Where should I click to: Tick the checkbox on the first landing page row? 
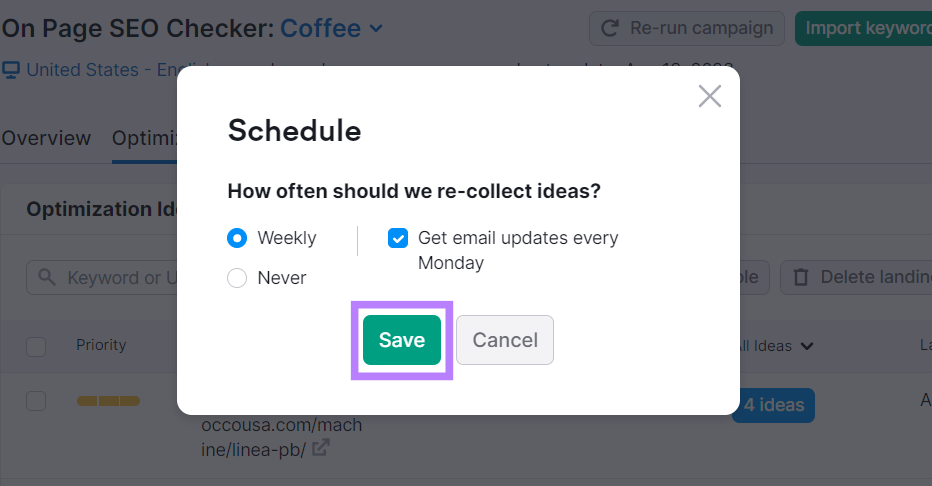point(36,401)
